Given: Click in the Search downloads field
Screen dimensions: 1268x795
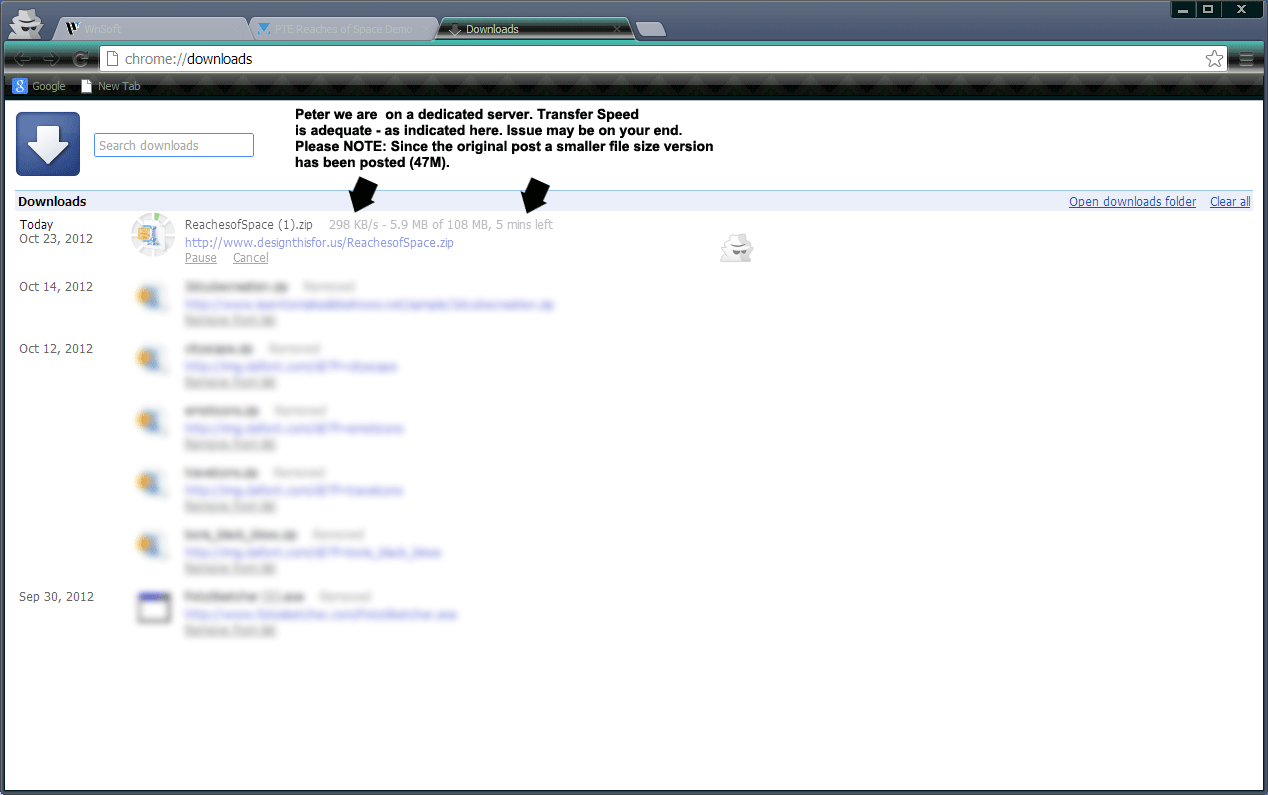Looking at the screenshot, I should point(174,145).
